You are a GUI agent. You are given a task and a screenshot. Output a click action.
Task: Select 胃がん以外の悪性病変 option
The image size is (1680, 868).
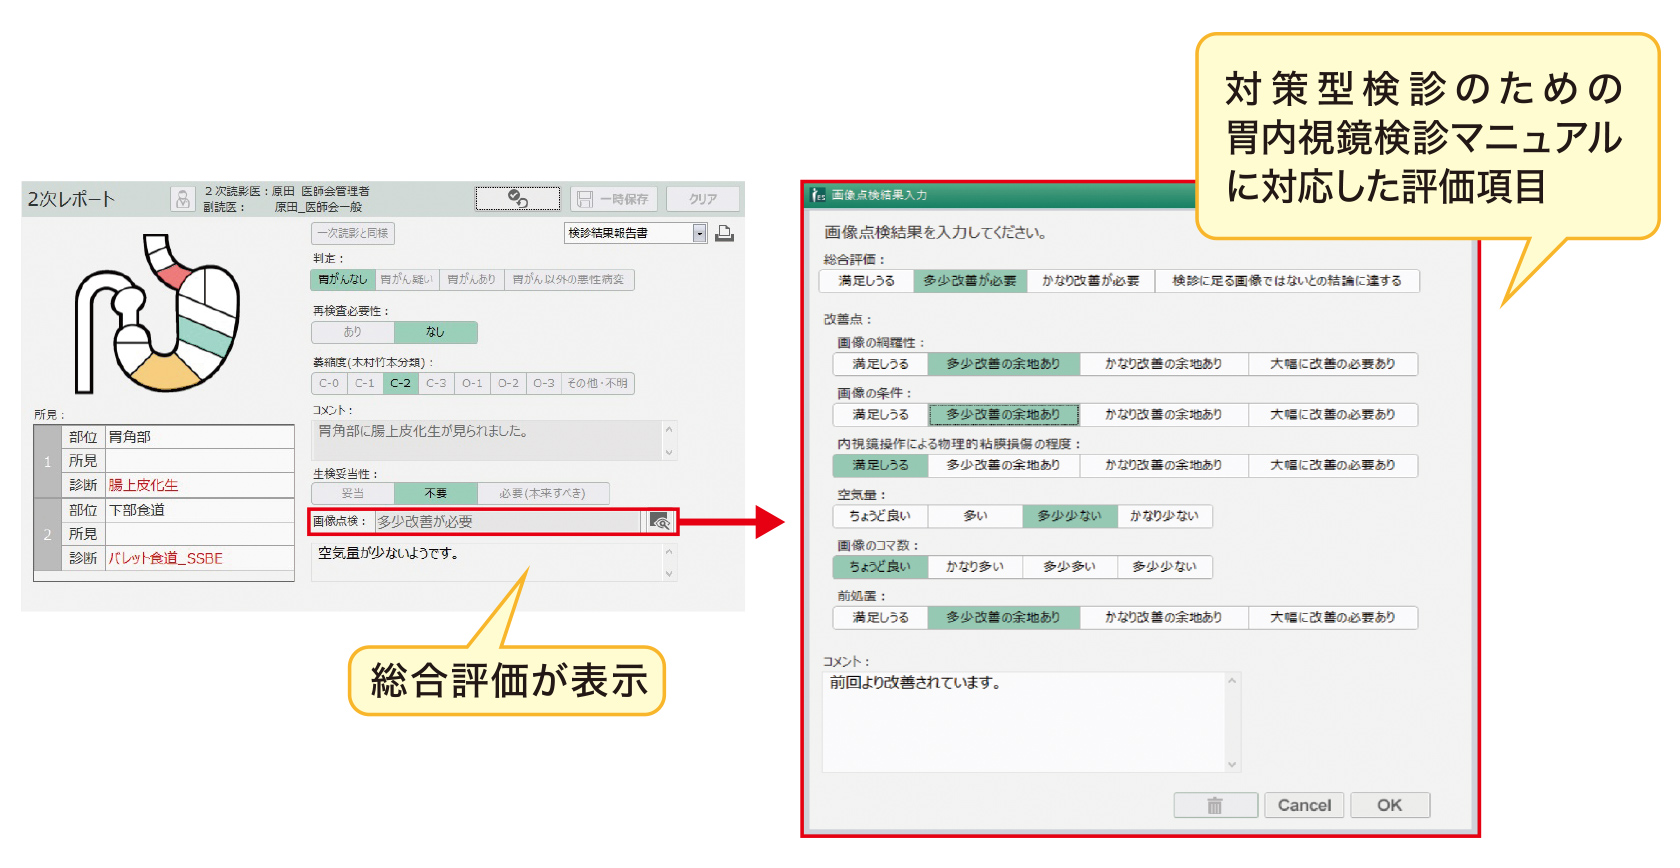point(568,280)
